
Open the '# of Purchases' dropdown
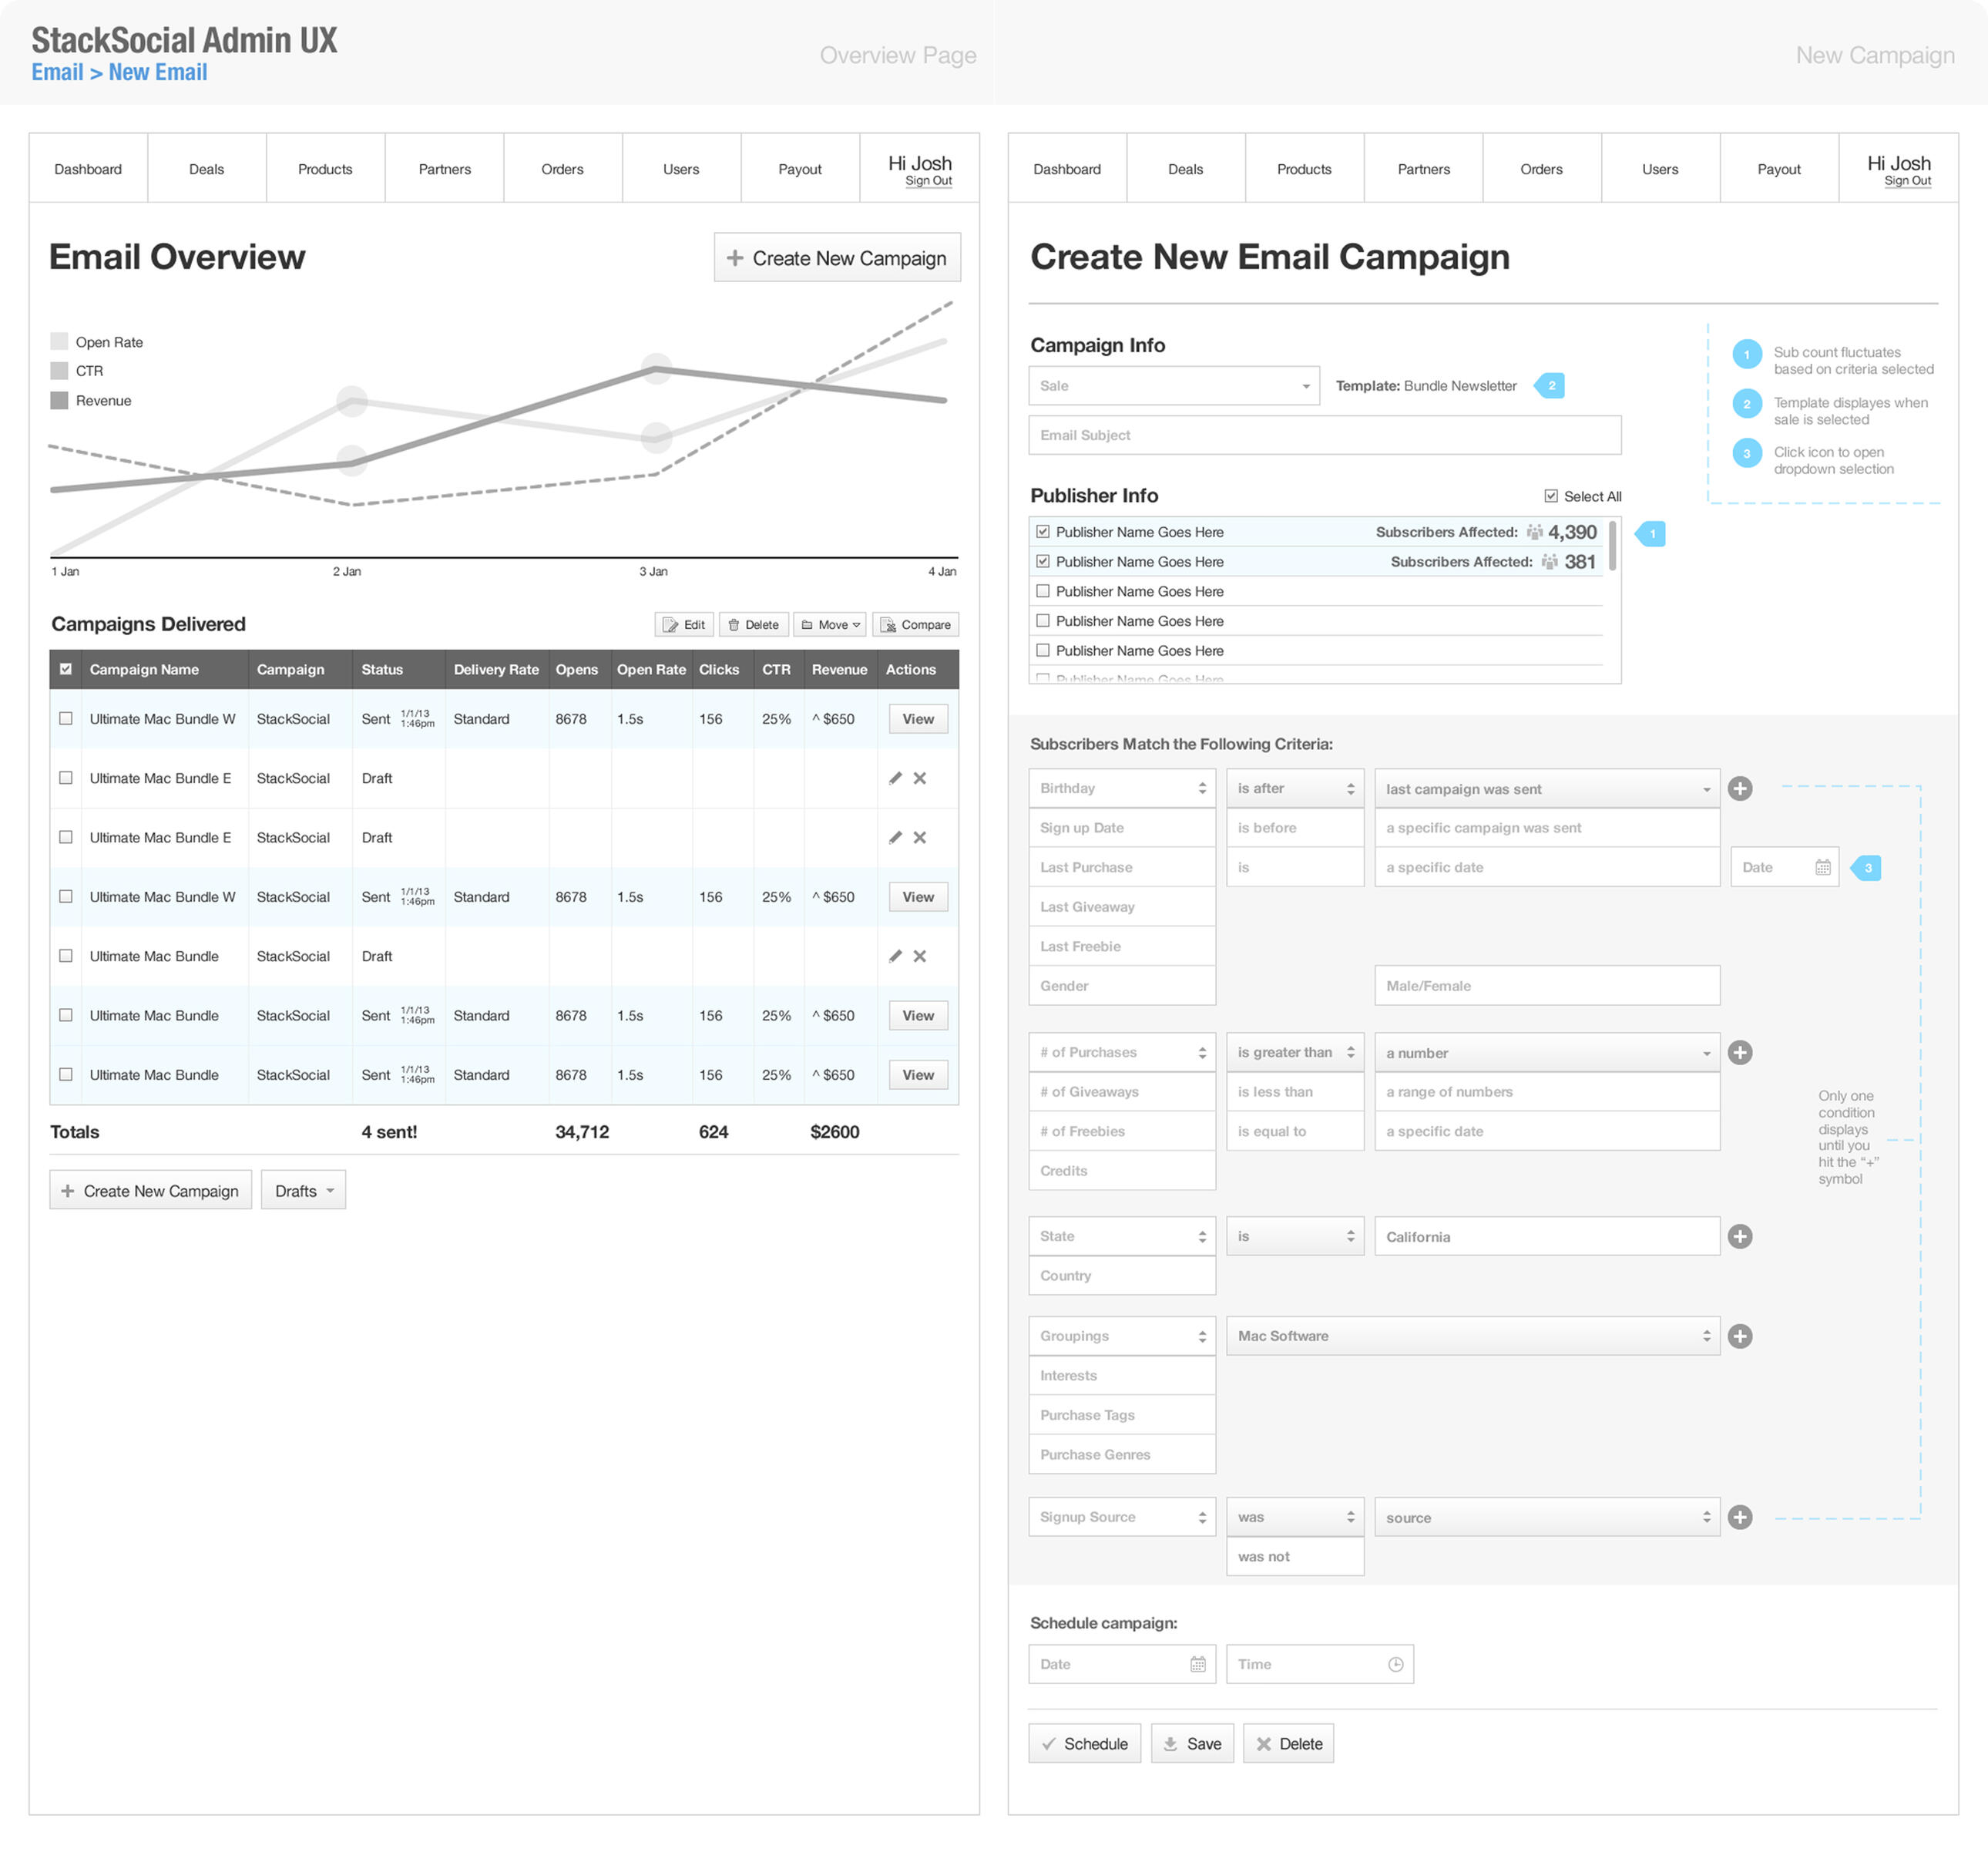click(x=1122, y=1052)
